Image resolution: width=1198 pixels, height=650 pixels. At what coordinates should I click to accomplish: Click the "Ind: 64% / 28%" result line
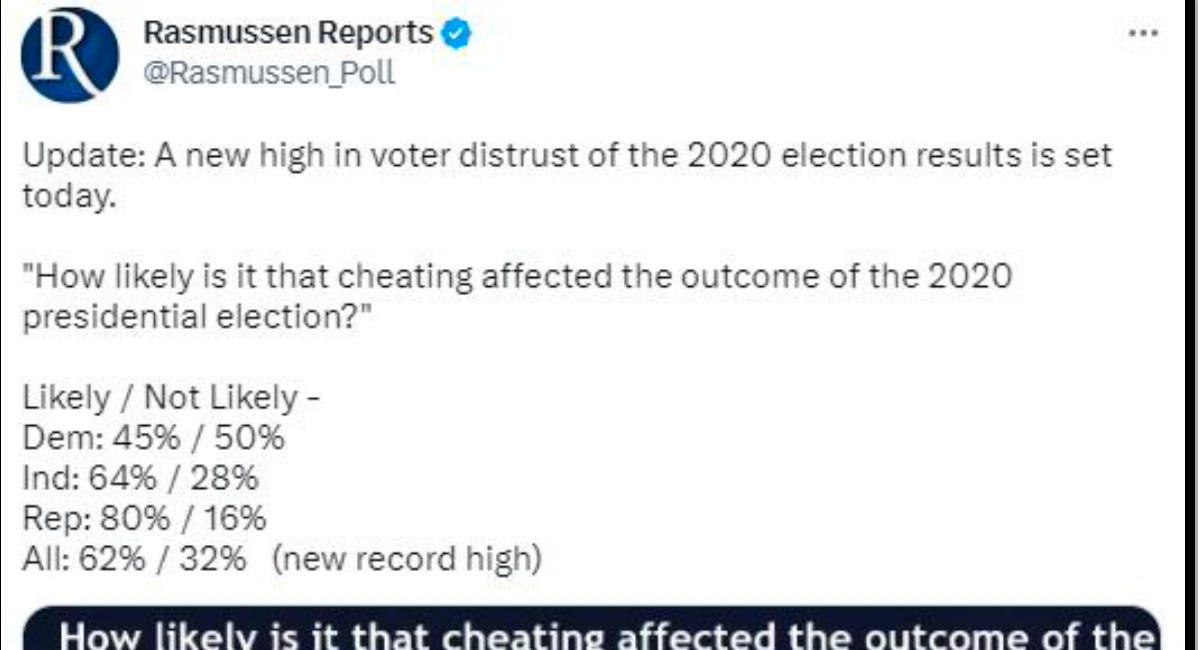click(140, 478)
